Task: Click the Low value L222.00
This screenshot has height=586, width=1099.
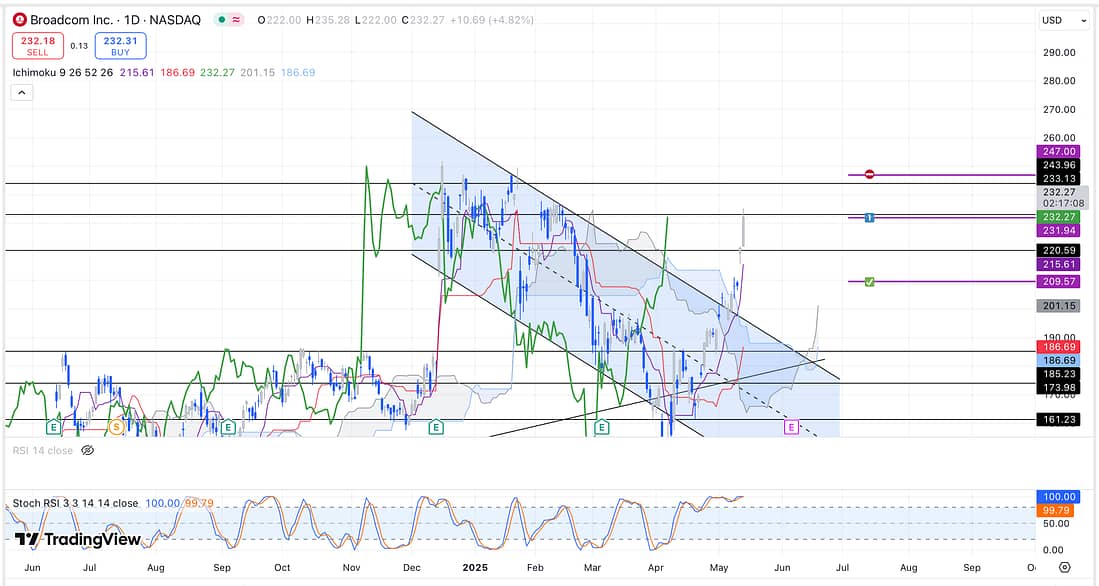Action: pyautogui.click(x=376, y=20)
